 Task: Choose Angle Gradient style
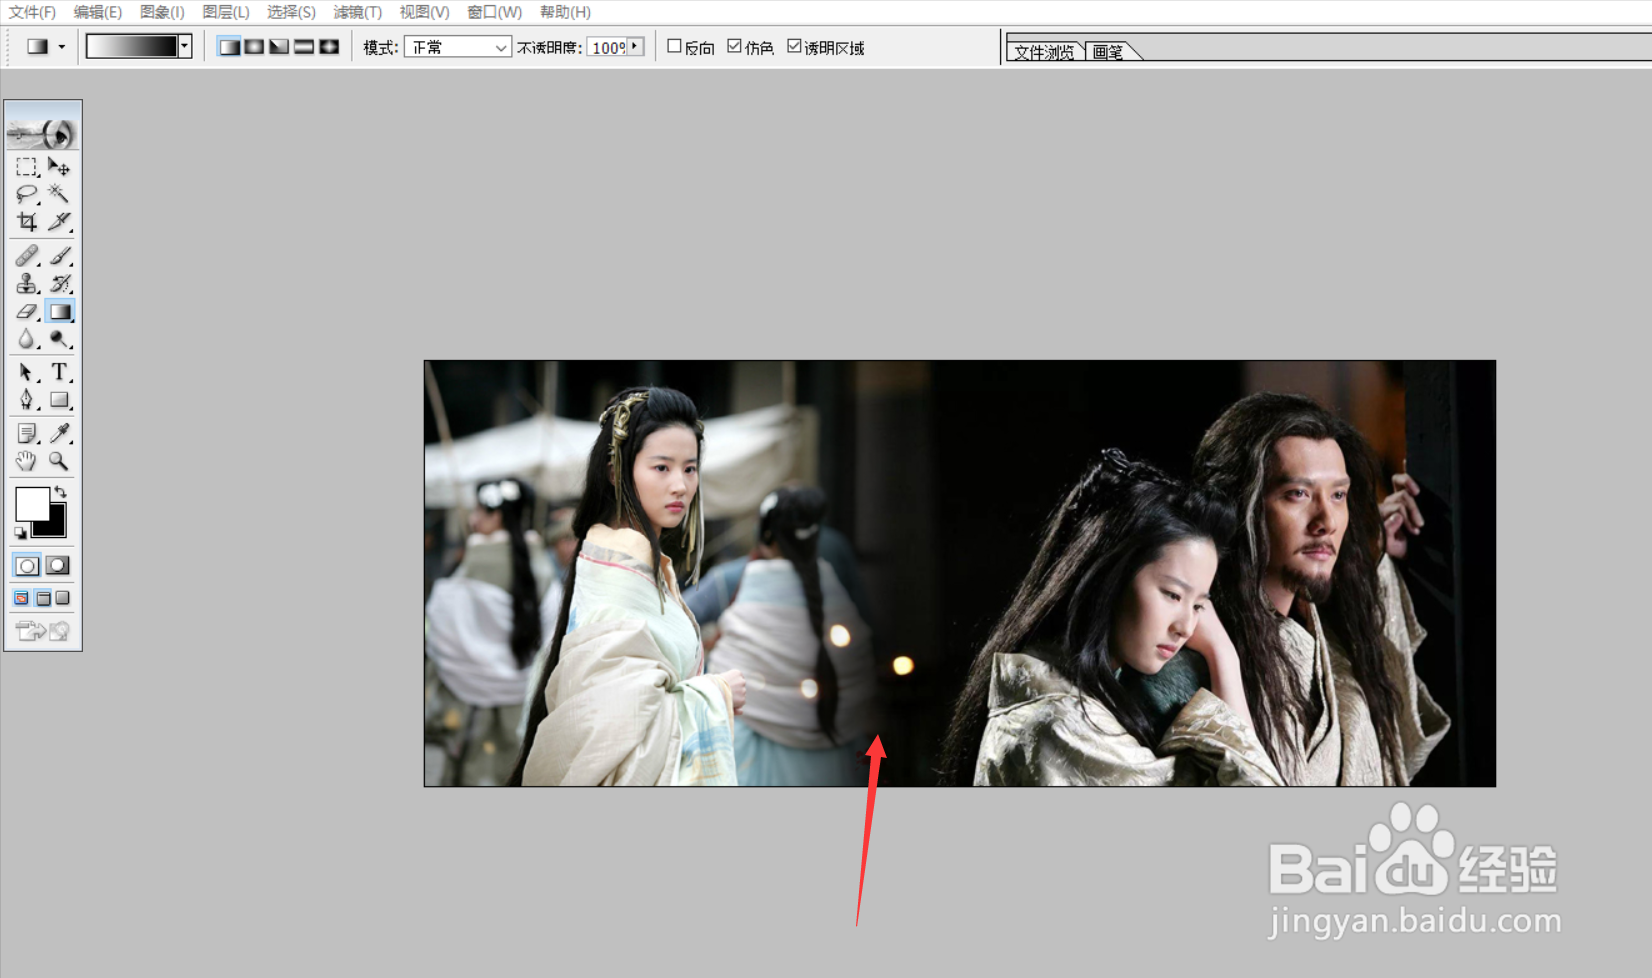point(279,47)
